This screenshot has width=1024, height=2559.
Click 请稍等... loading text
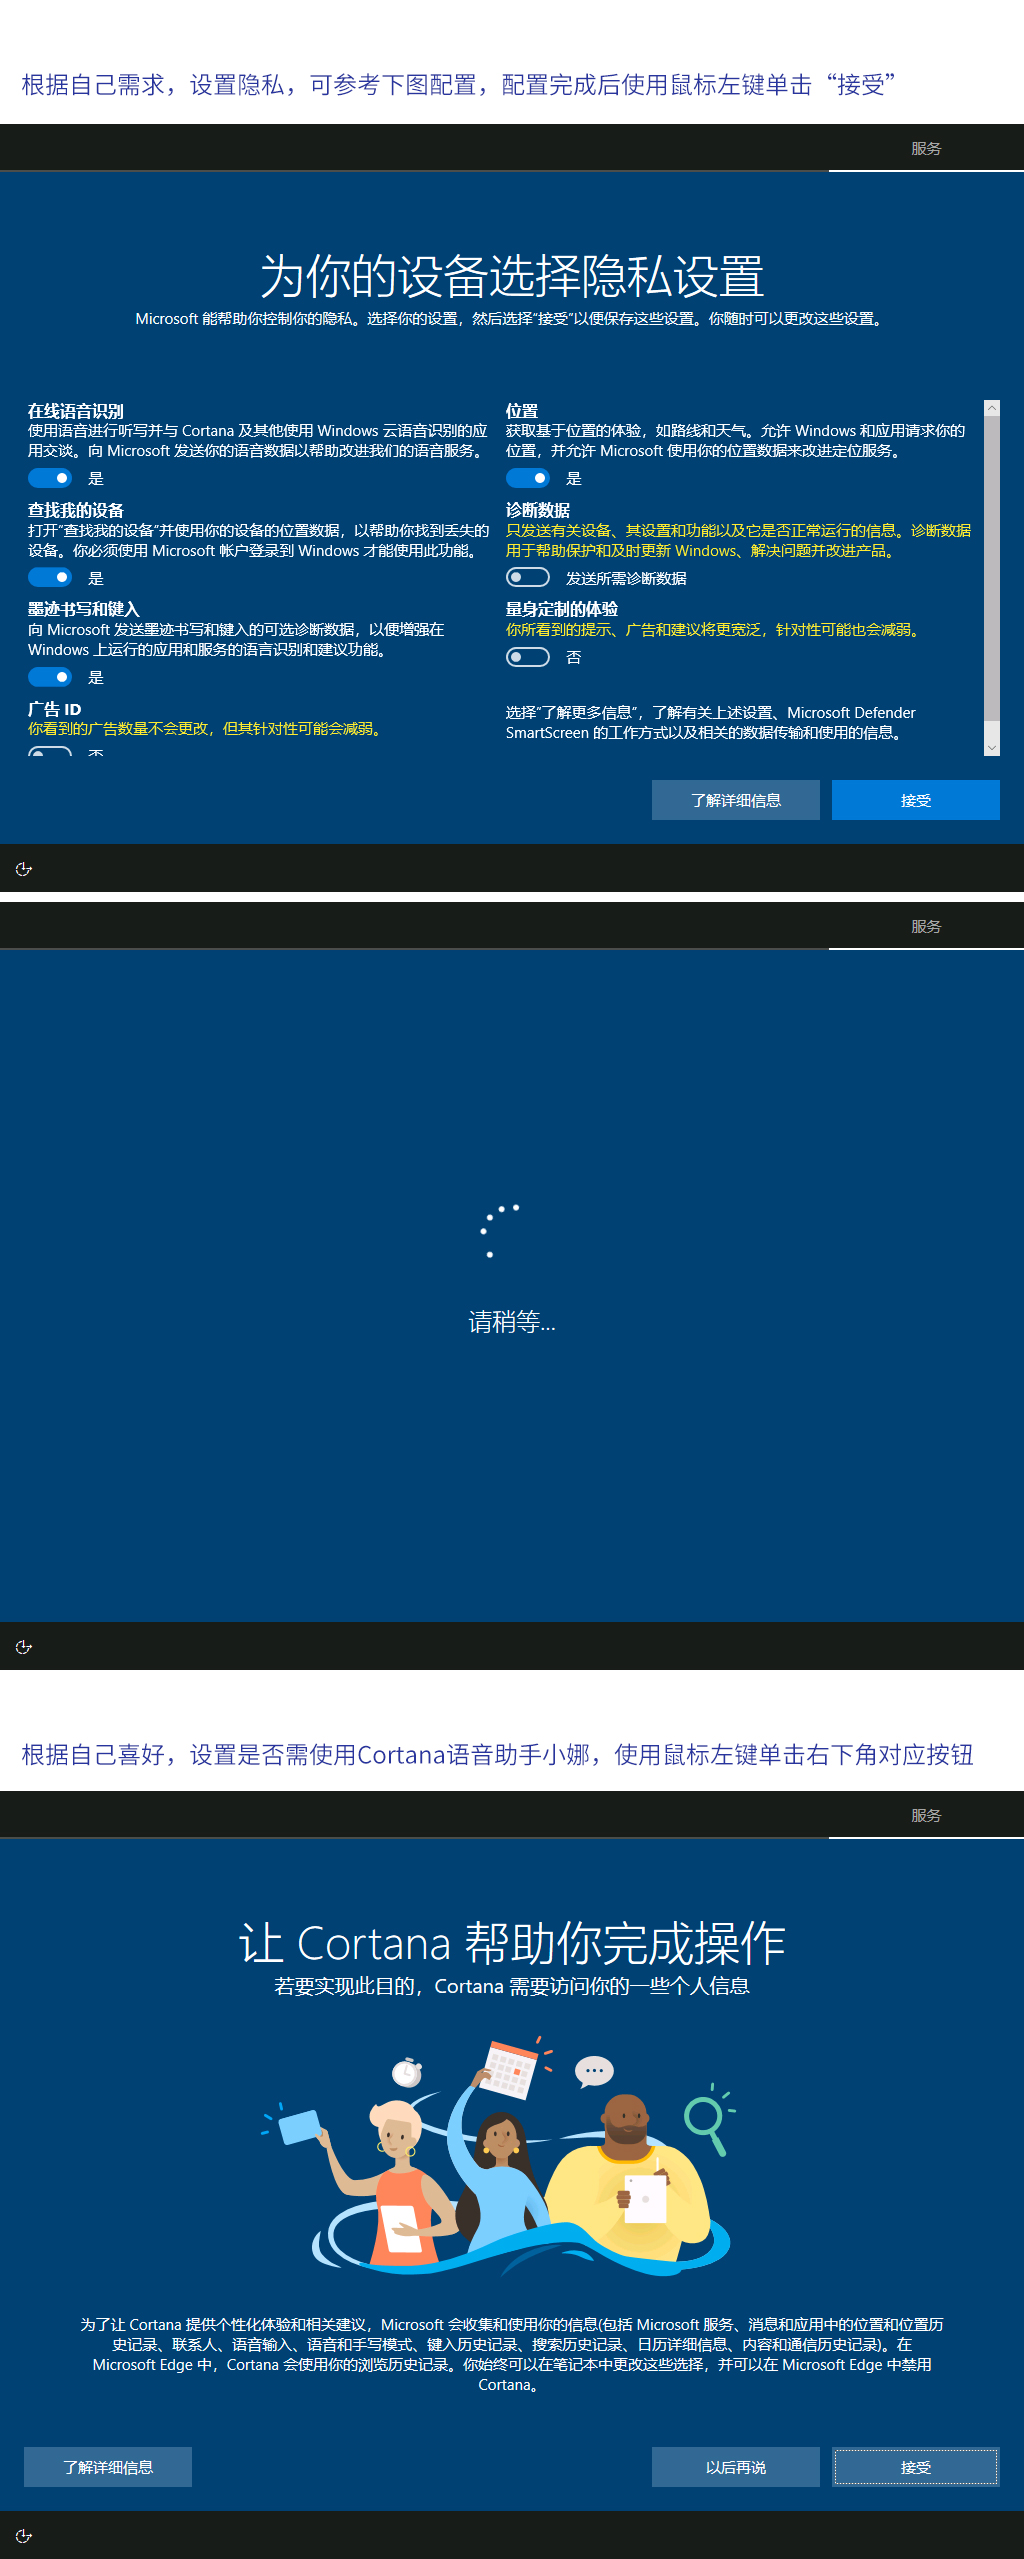[512, 1322]
